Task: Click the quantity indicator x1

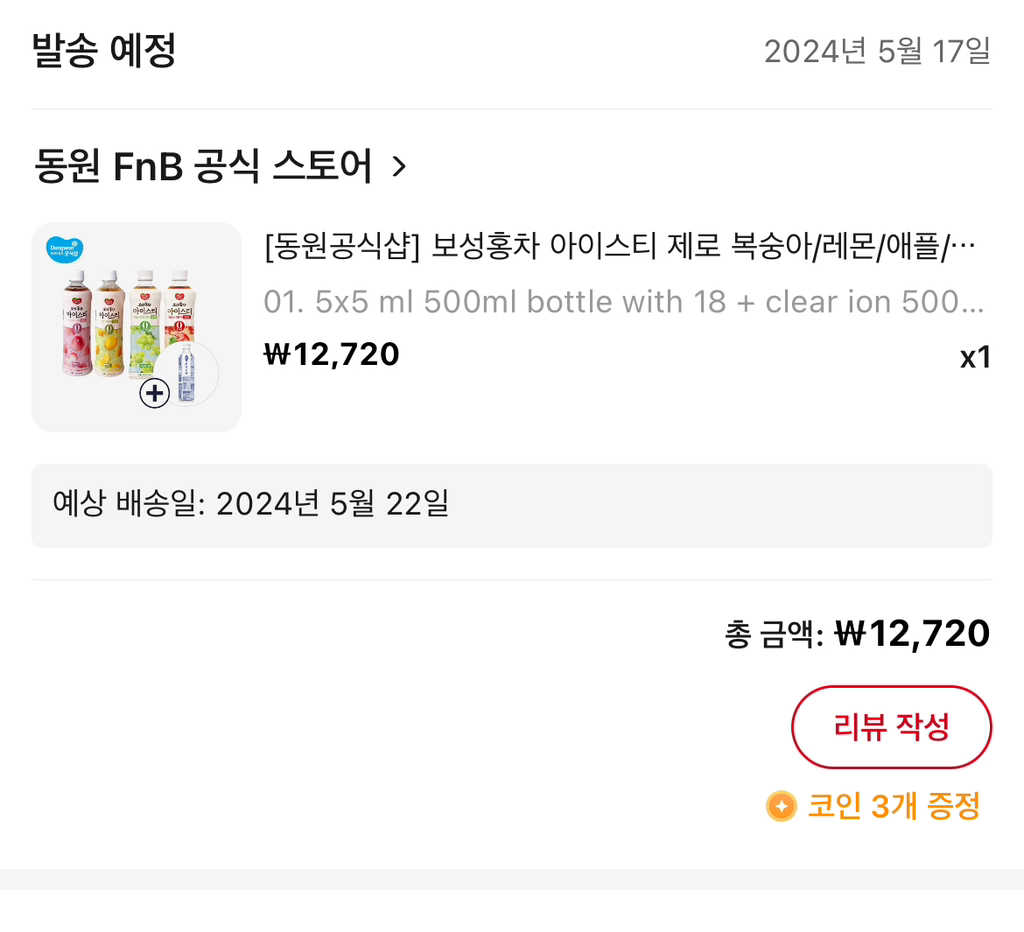Action: (977, 356)
